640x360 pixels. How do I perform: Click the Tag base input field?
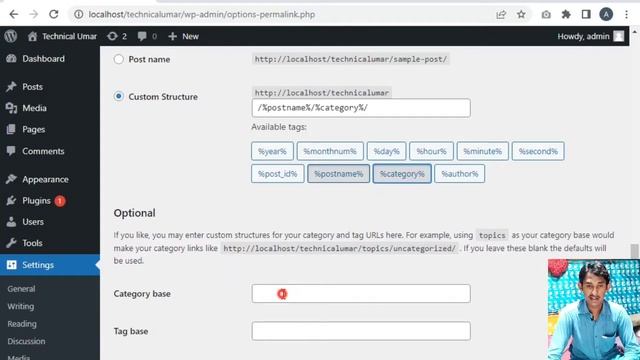pos(361,331)
